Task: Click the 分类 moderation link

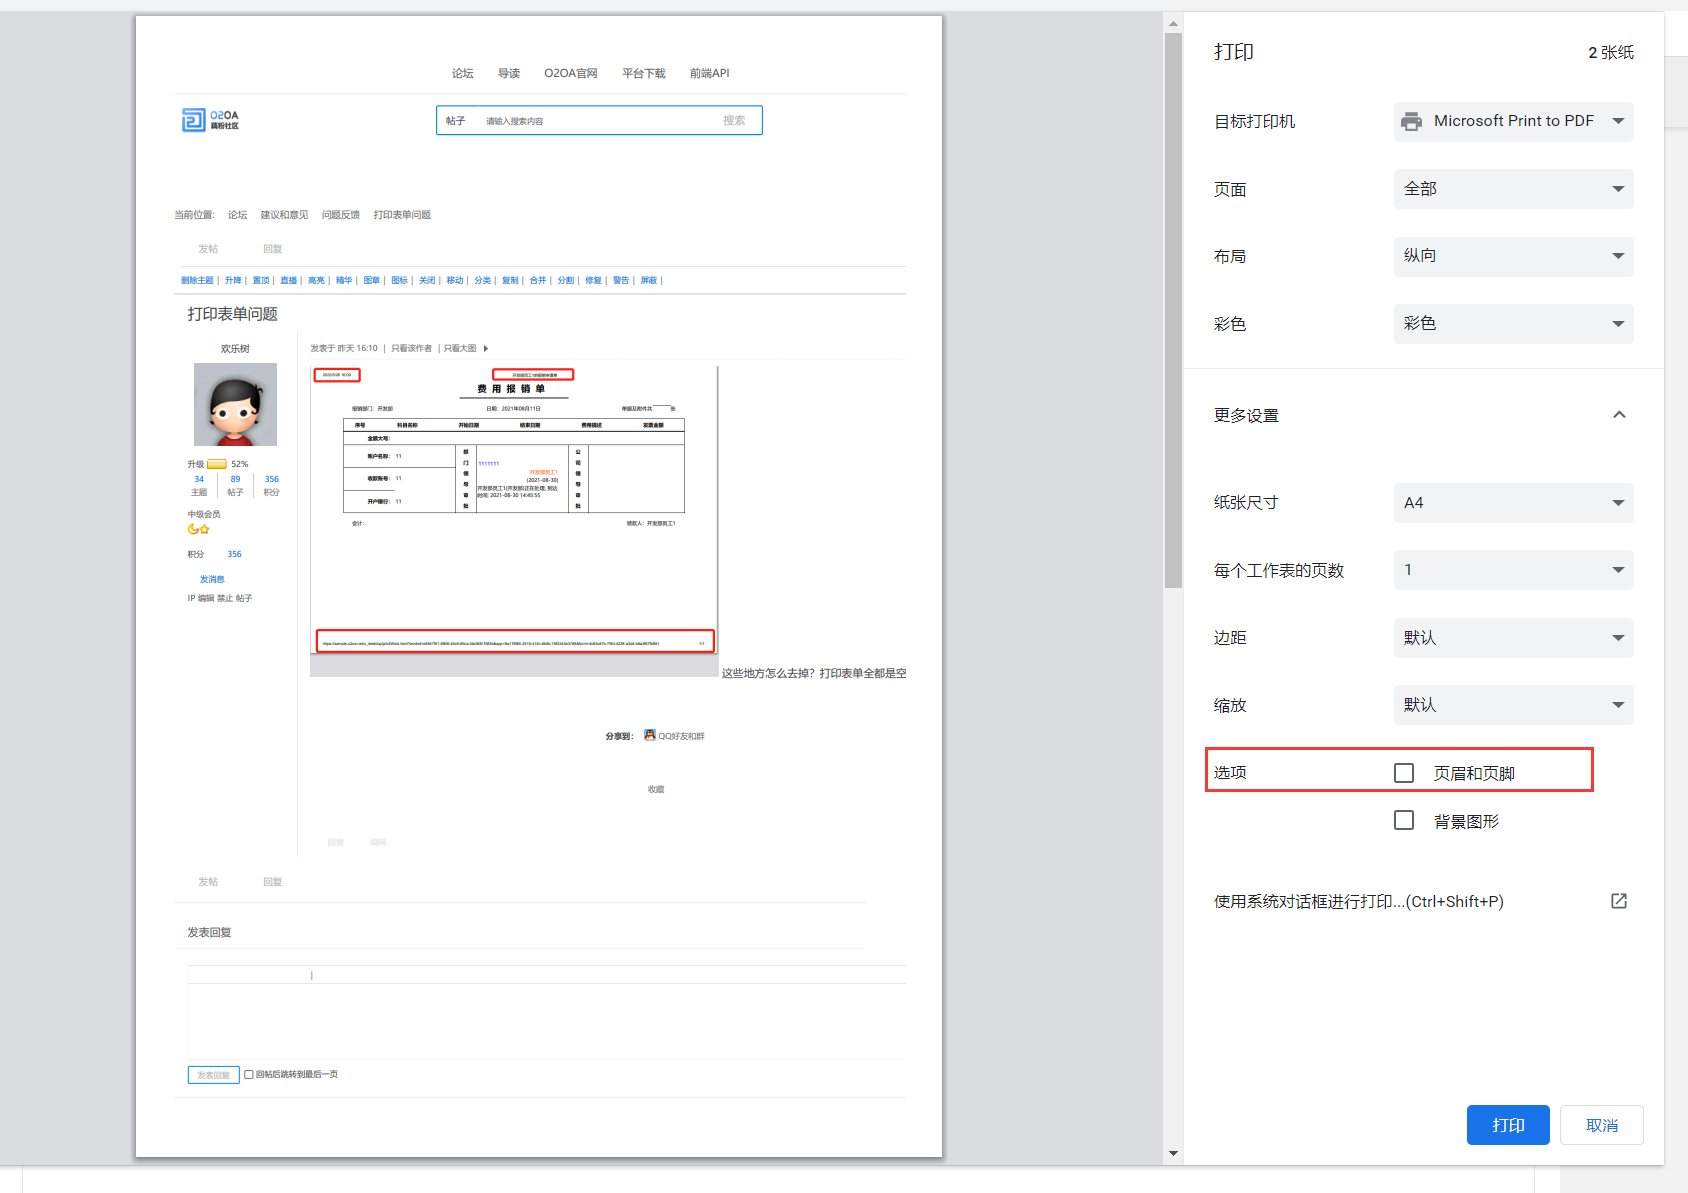Action: (x=483, y=280)
